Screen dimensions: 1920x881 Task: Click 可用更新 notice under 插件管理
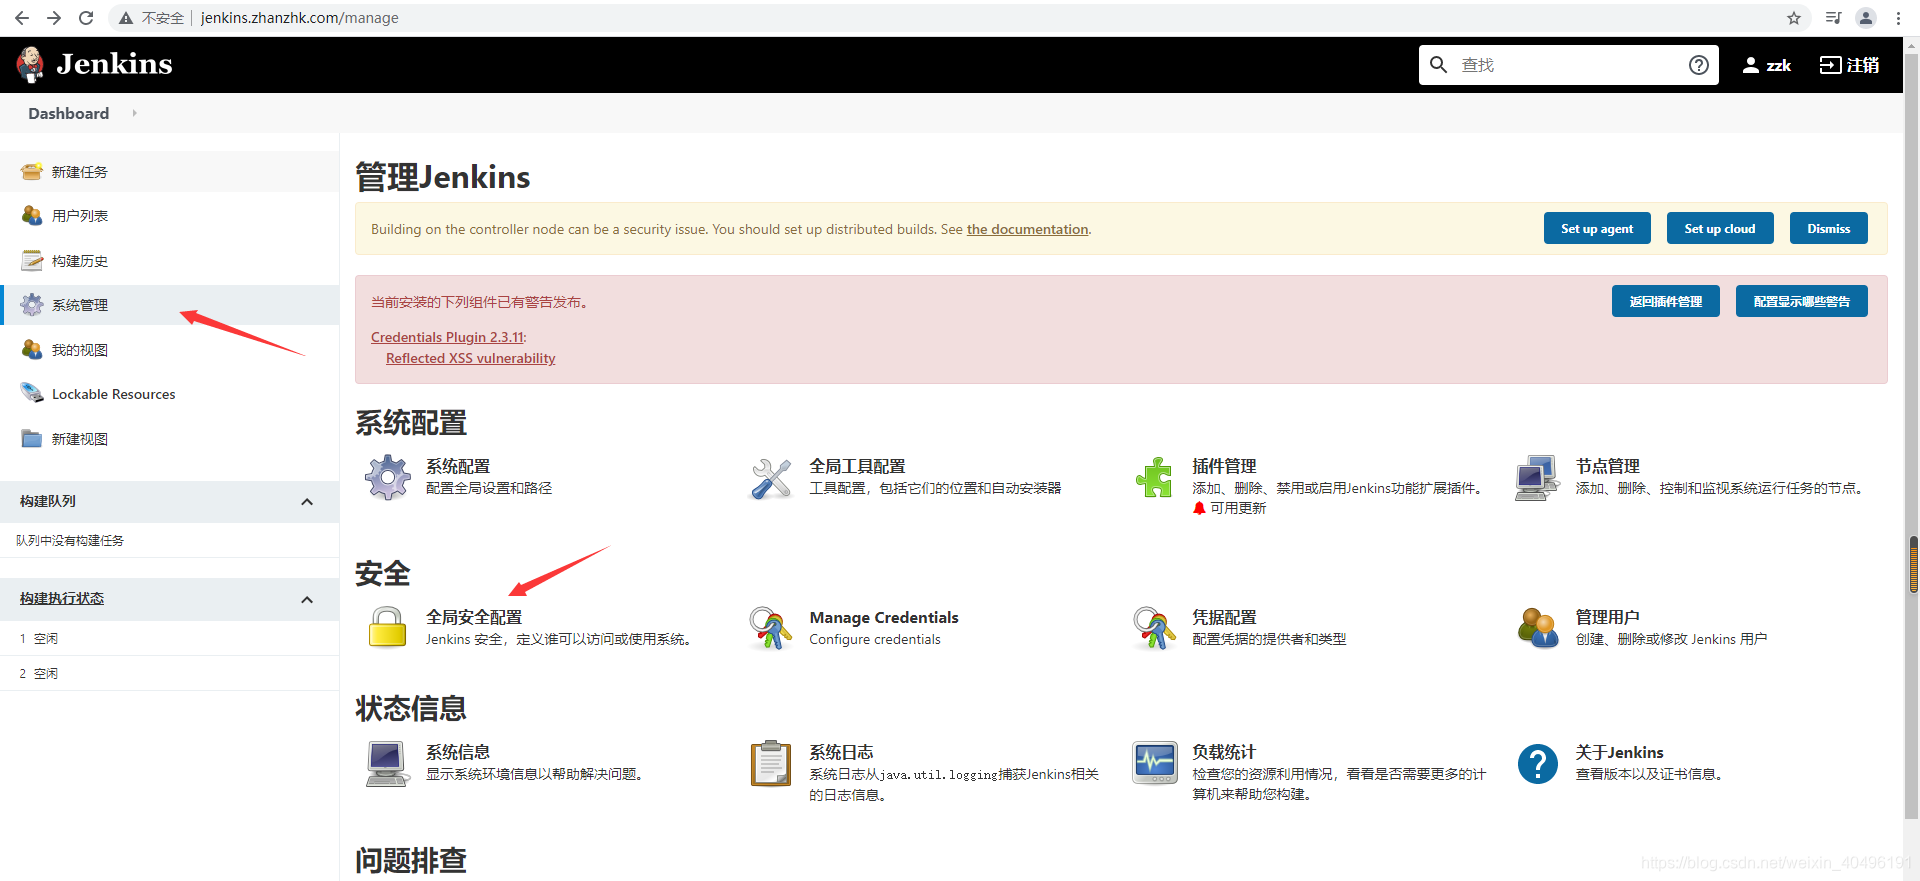click(x=1238, y=508)
